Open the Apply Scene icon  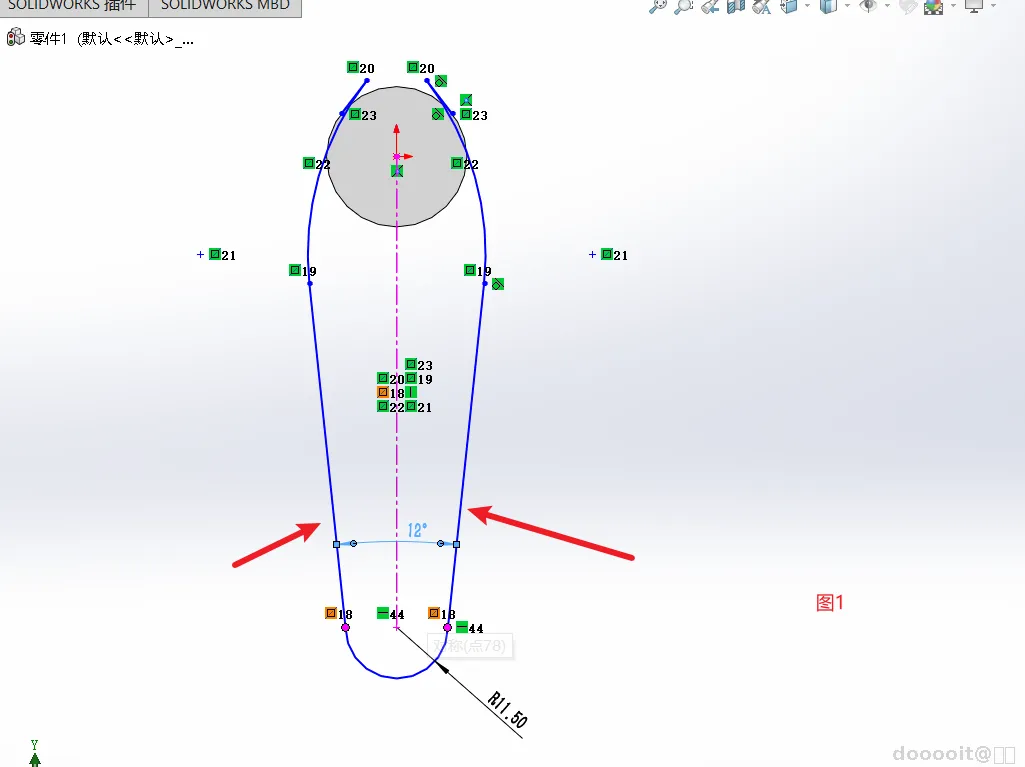click(x=933, y=6)
